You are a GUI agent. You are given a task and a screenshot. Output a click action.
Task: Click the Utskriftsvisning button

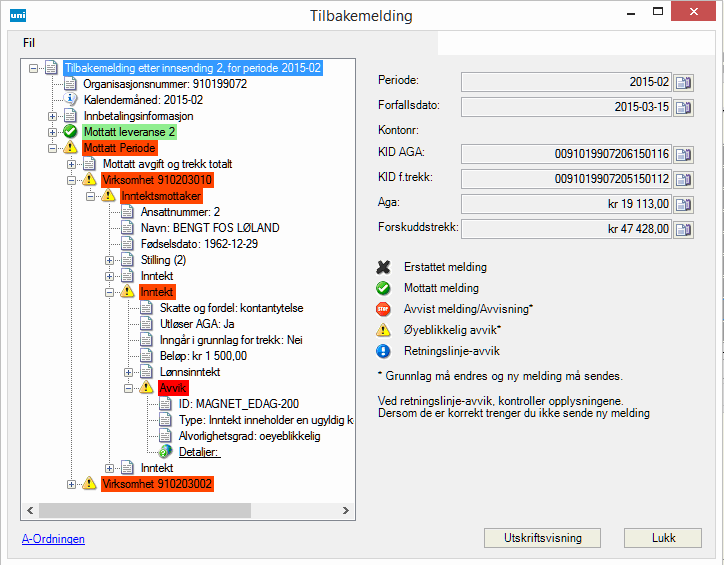(544, 538)
